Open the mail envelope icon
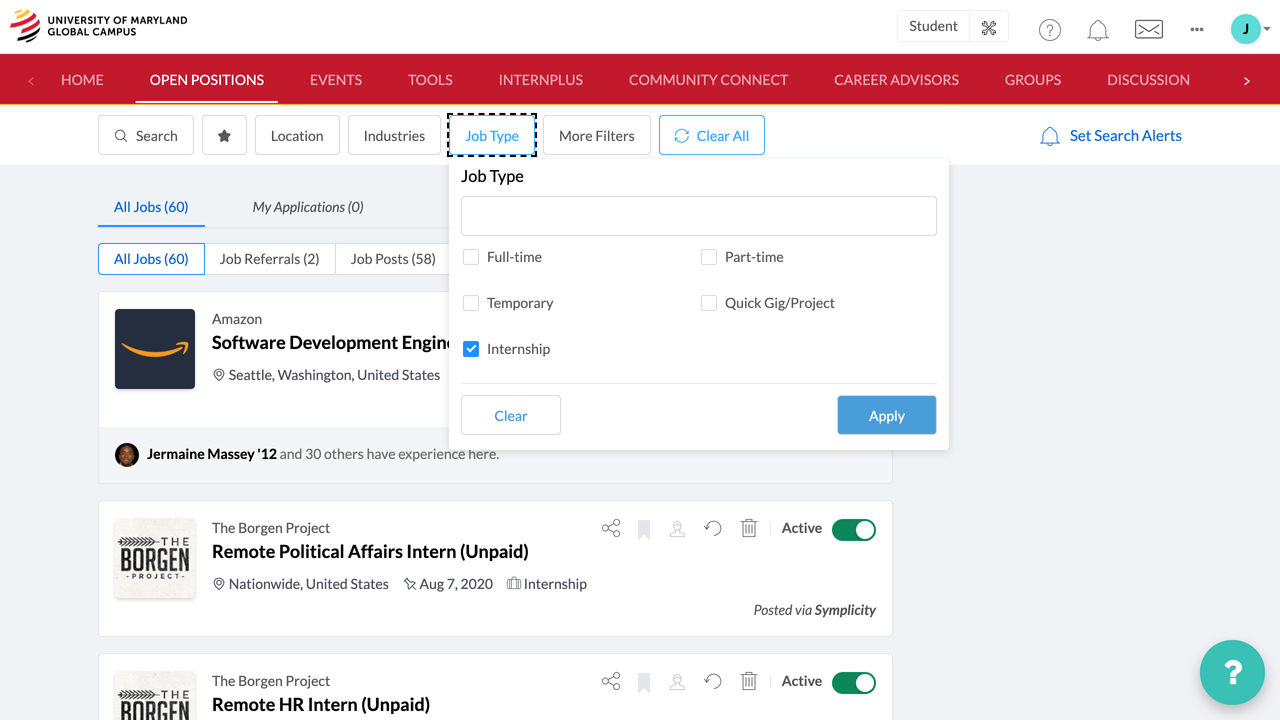The height and width of the screenshot is (720, 1280). click(x=1148, y=29)
